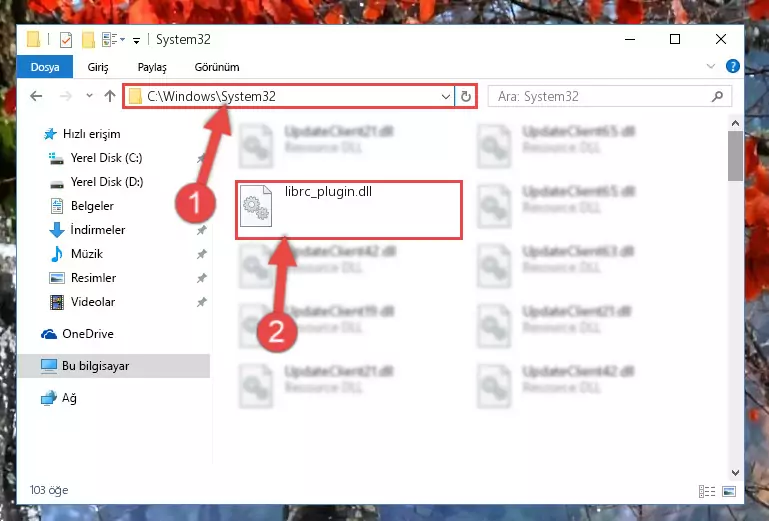769x521 pixels.
Task: Click the Ara: System32 search box
Action: click(610, 96)
